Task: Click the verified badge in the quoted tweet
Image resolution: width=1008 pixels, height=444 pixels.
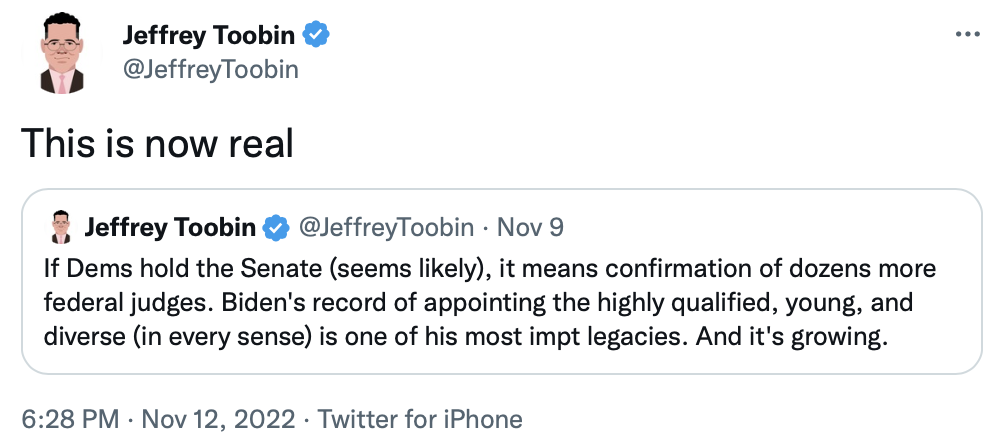Action: coord(275,228)
